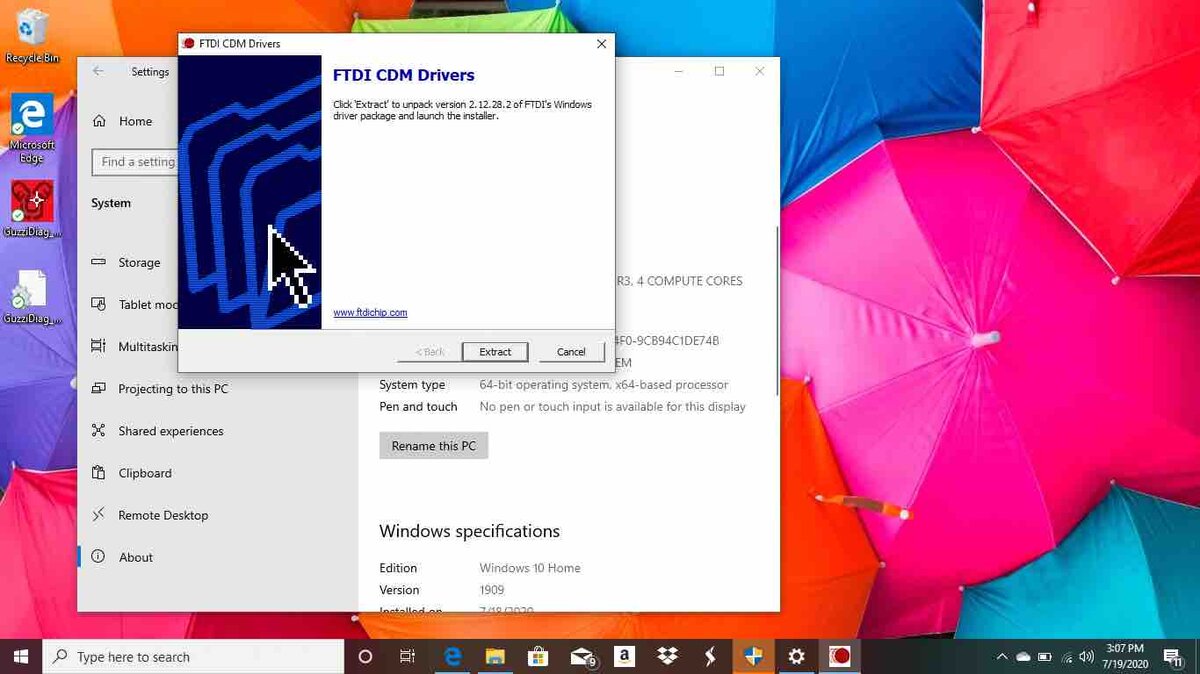Open the Windows Start menu
The height and width of the screenshot is (674, 1200).
pyautogui.click(x=21, y=656)
